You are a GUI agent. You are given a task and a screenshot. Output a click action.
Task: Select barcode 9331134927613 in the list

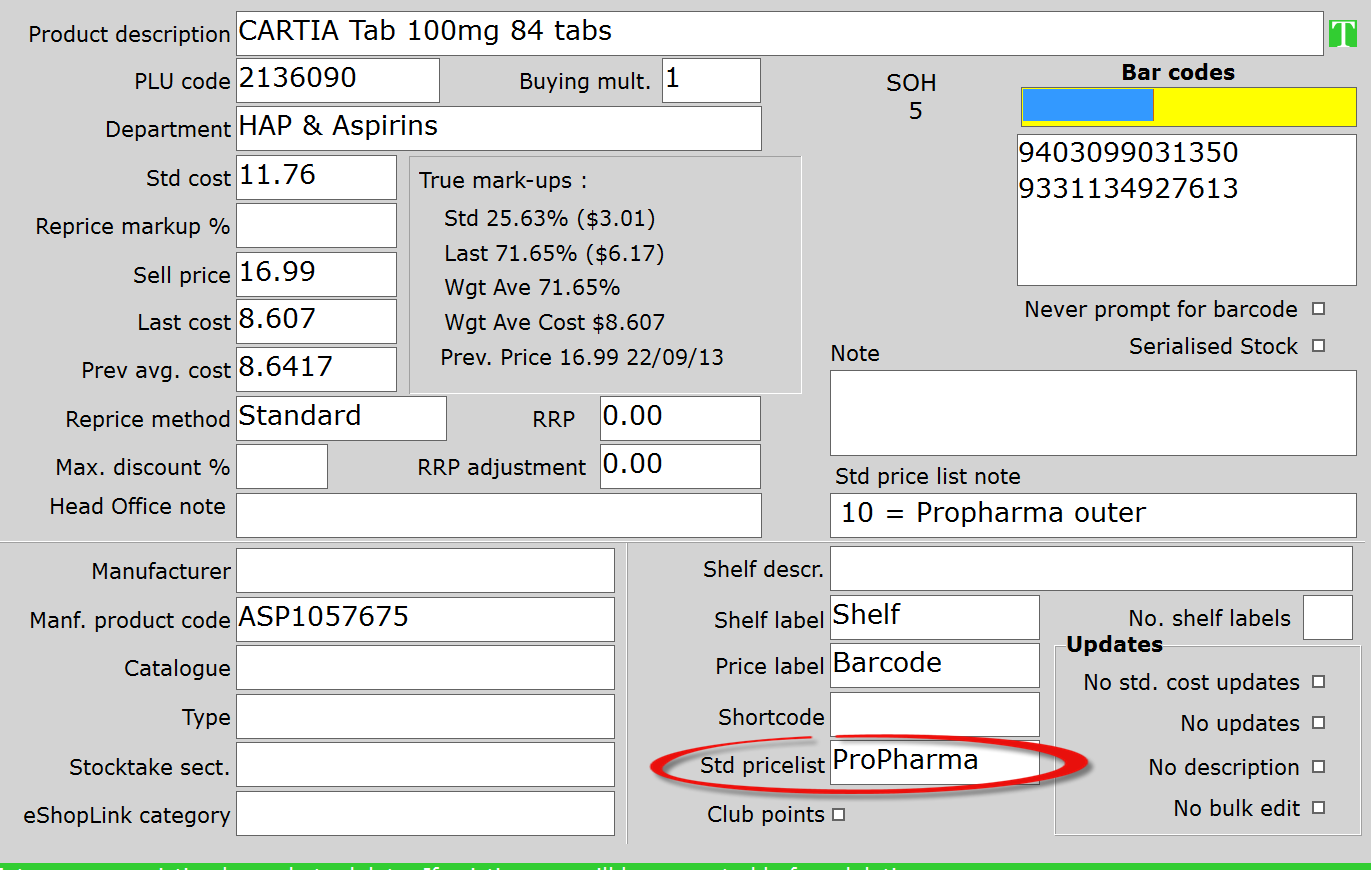1128,188
